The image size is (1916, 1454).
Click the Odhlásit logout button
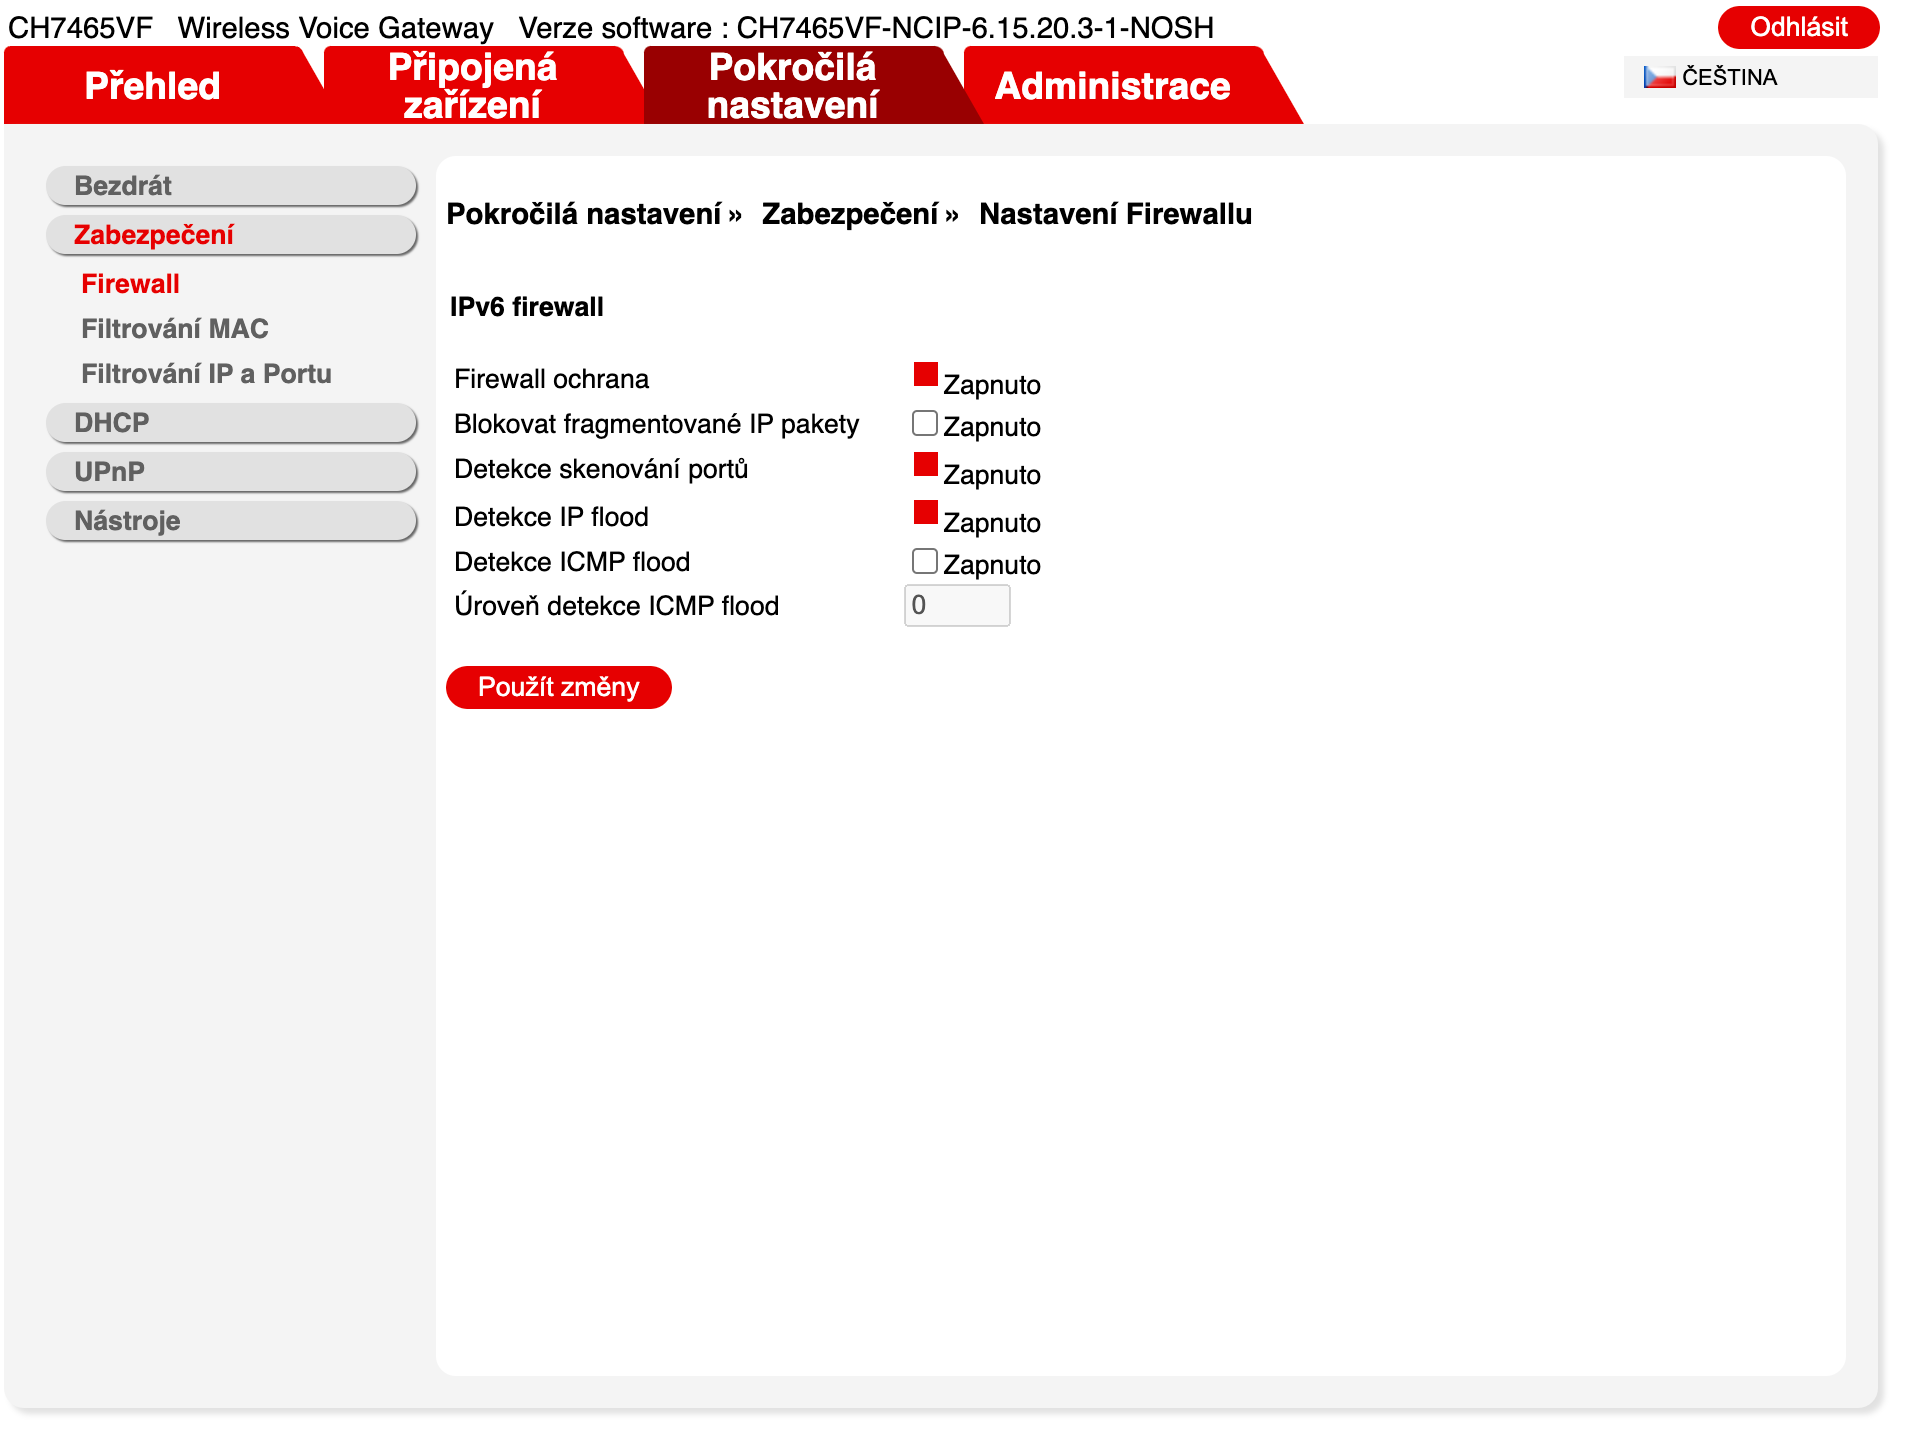pyautogui.click(x=1798, y=27)
